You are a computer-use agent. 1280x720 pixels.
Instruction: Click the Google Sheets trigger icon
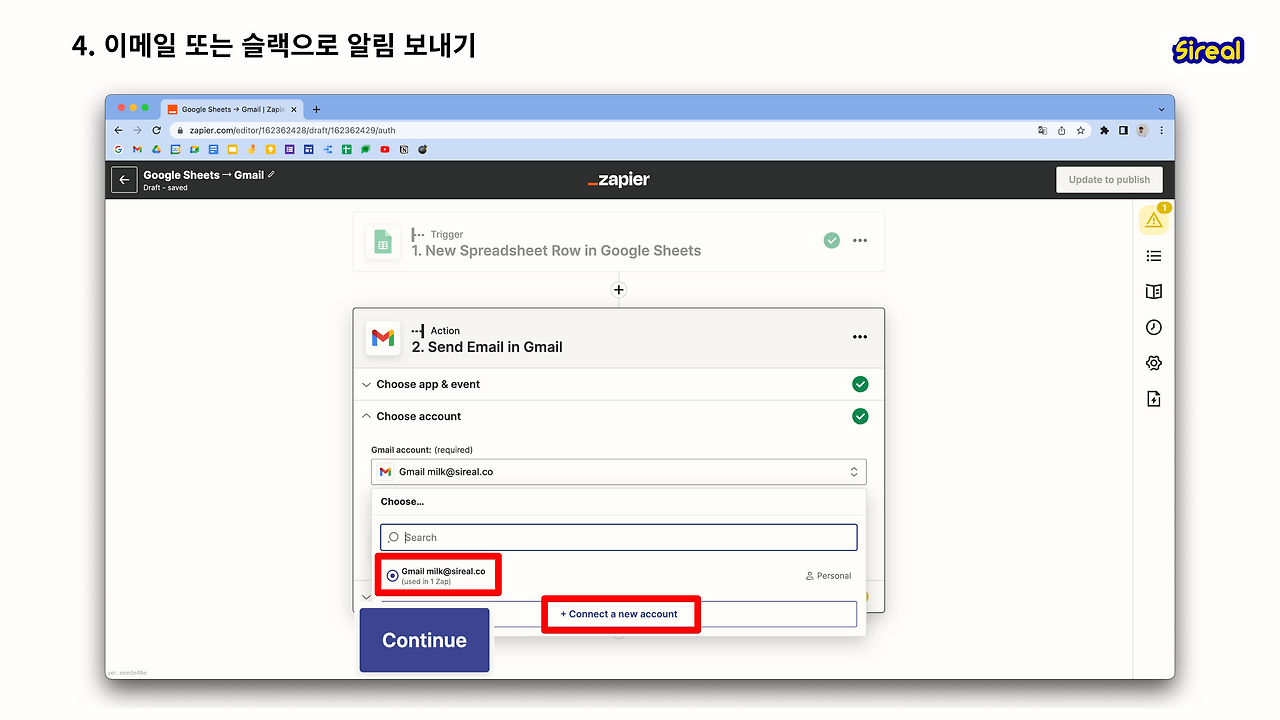[382, 241]
